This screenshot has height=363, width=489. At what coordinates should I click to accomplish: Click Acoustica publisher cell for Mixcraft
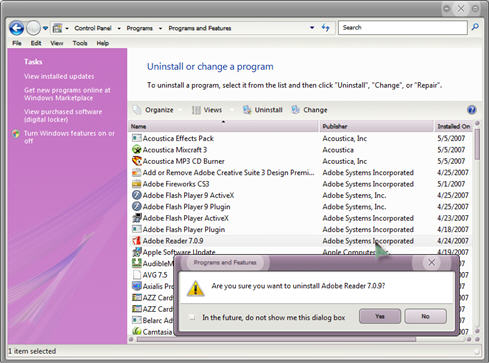[338, 150]
